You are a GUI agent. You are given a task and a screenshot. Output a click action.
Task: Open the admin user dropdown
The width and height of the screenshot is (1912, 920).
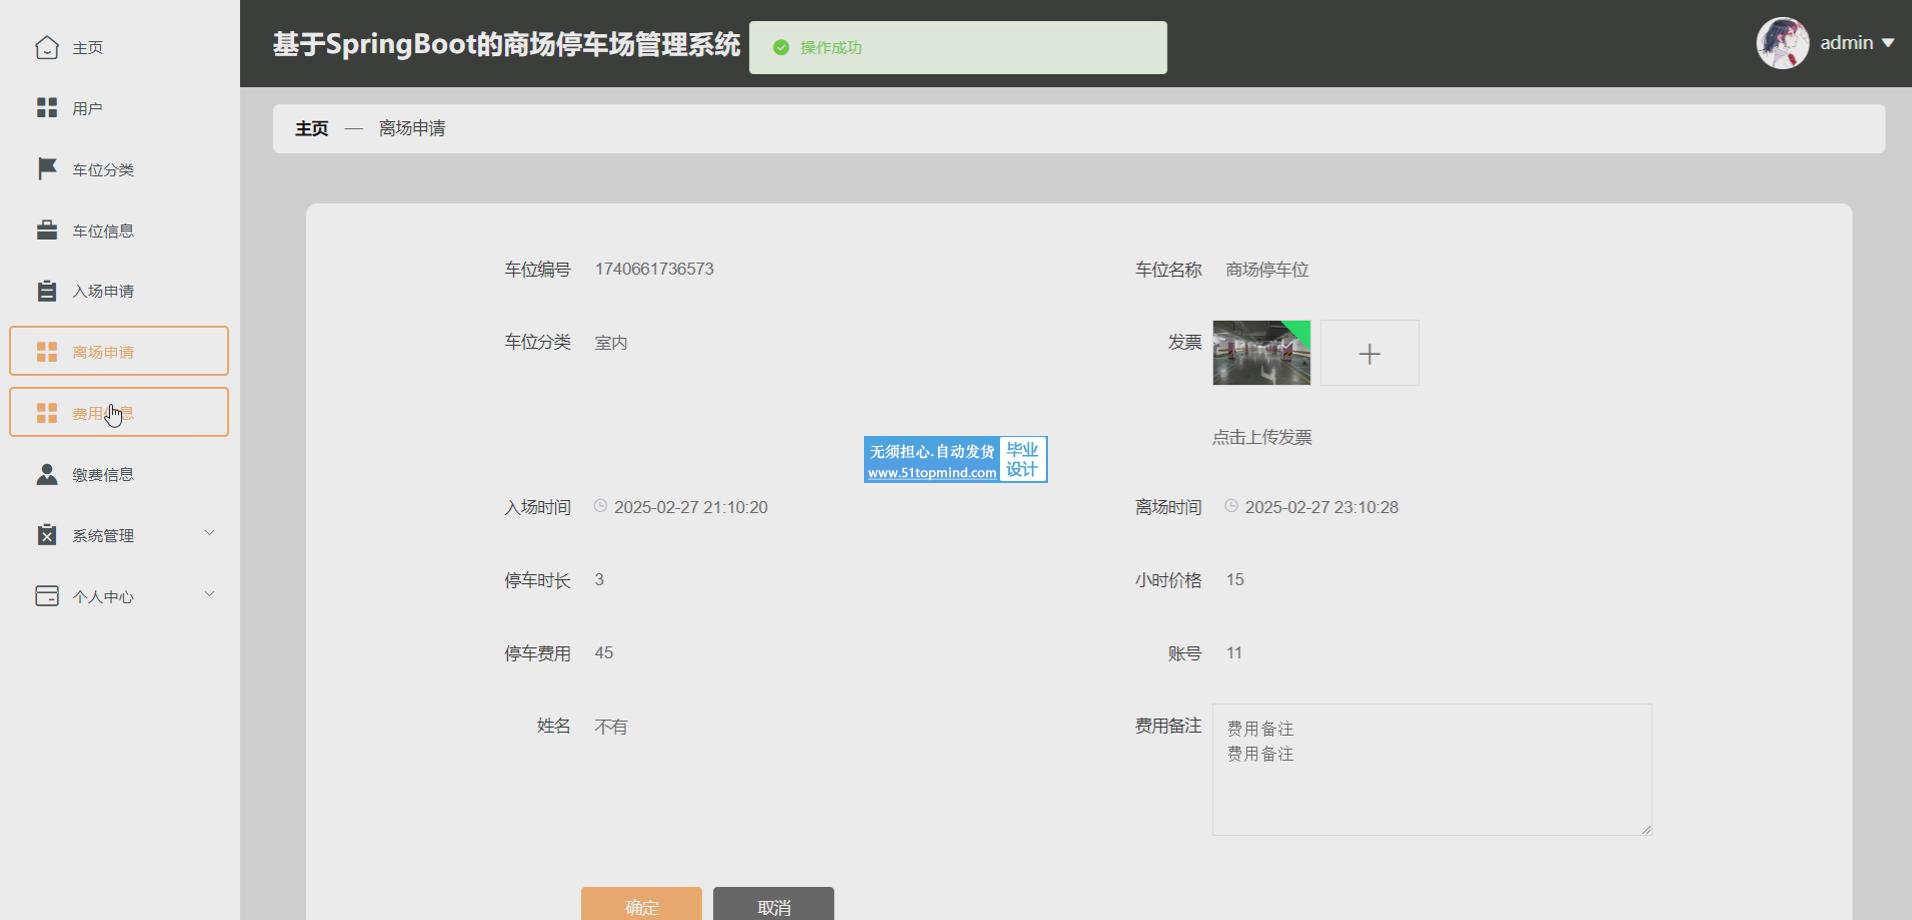click(x=1856, y=43)
